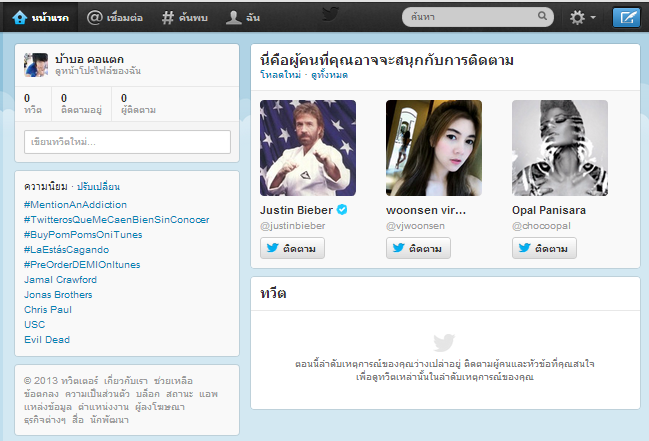Focus the top search box

[478, 17]
